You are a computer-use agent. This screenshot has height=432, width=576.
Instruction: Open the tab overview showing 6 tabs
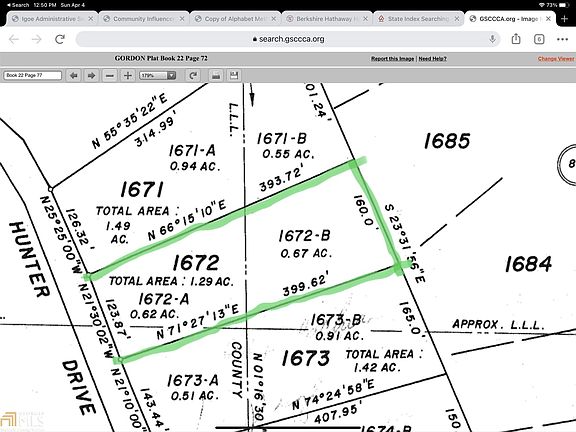pos(539,39)
